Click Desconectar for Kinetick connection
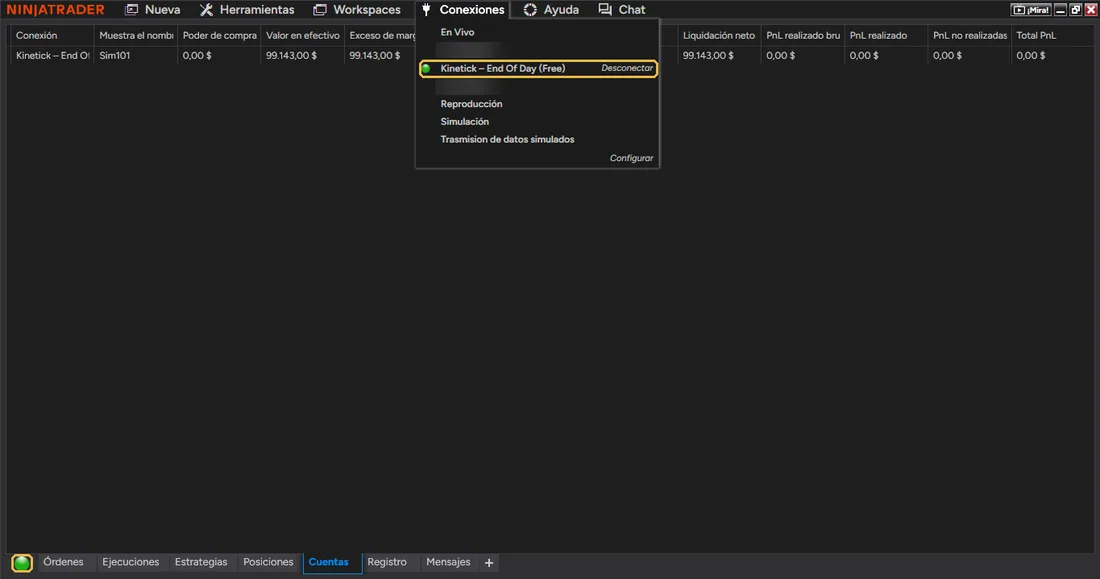The image size is (1100, 579). 626,68
